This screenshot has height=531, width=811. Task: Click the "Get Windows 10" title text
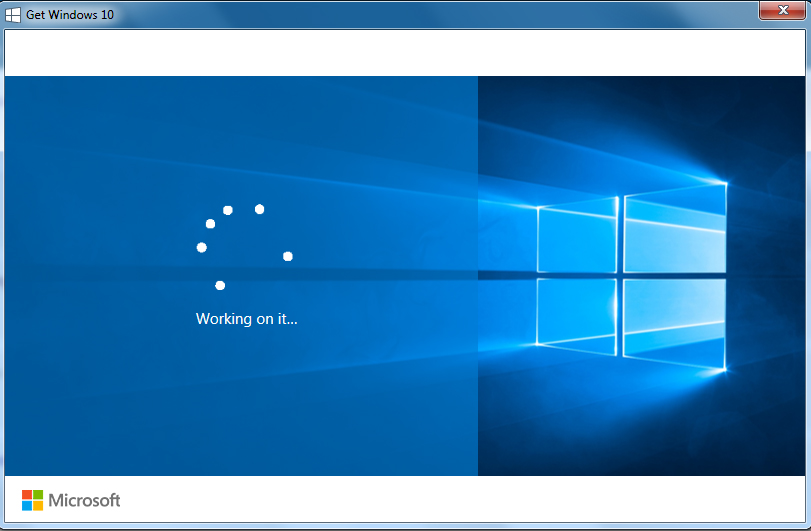[x=70, y=14]
